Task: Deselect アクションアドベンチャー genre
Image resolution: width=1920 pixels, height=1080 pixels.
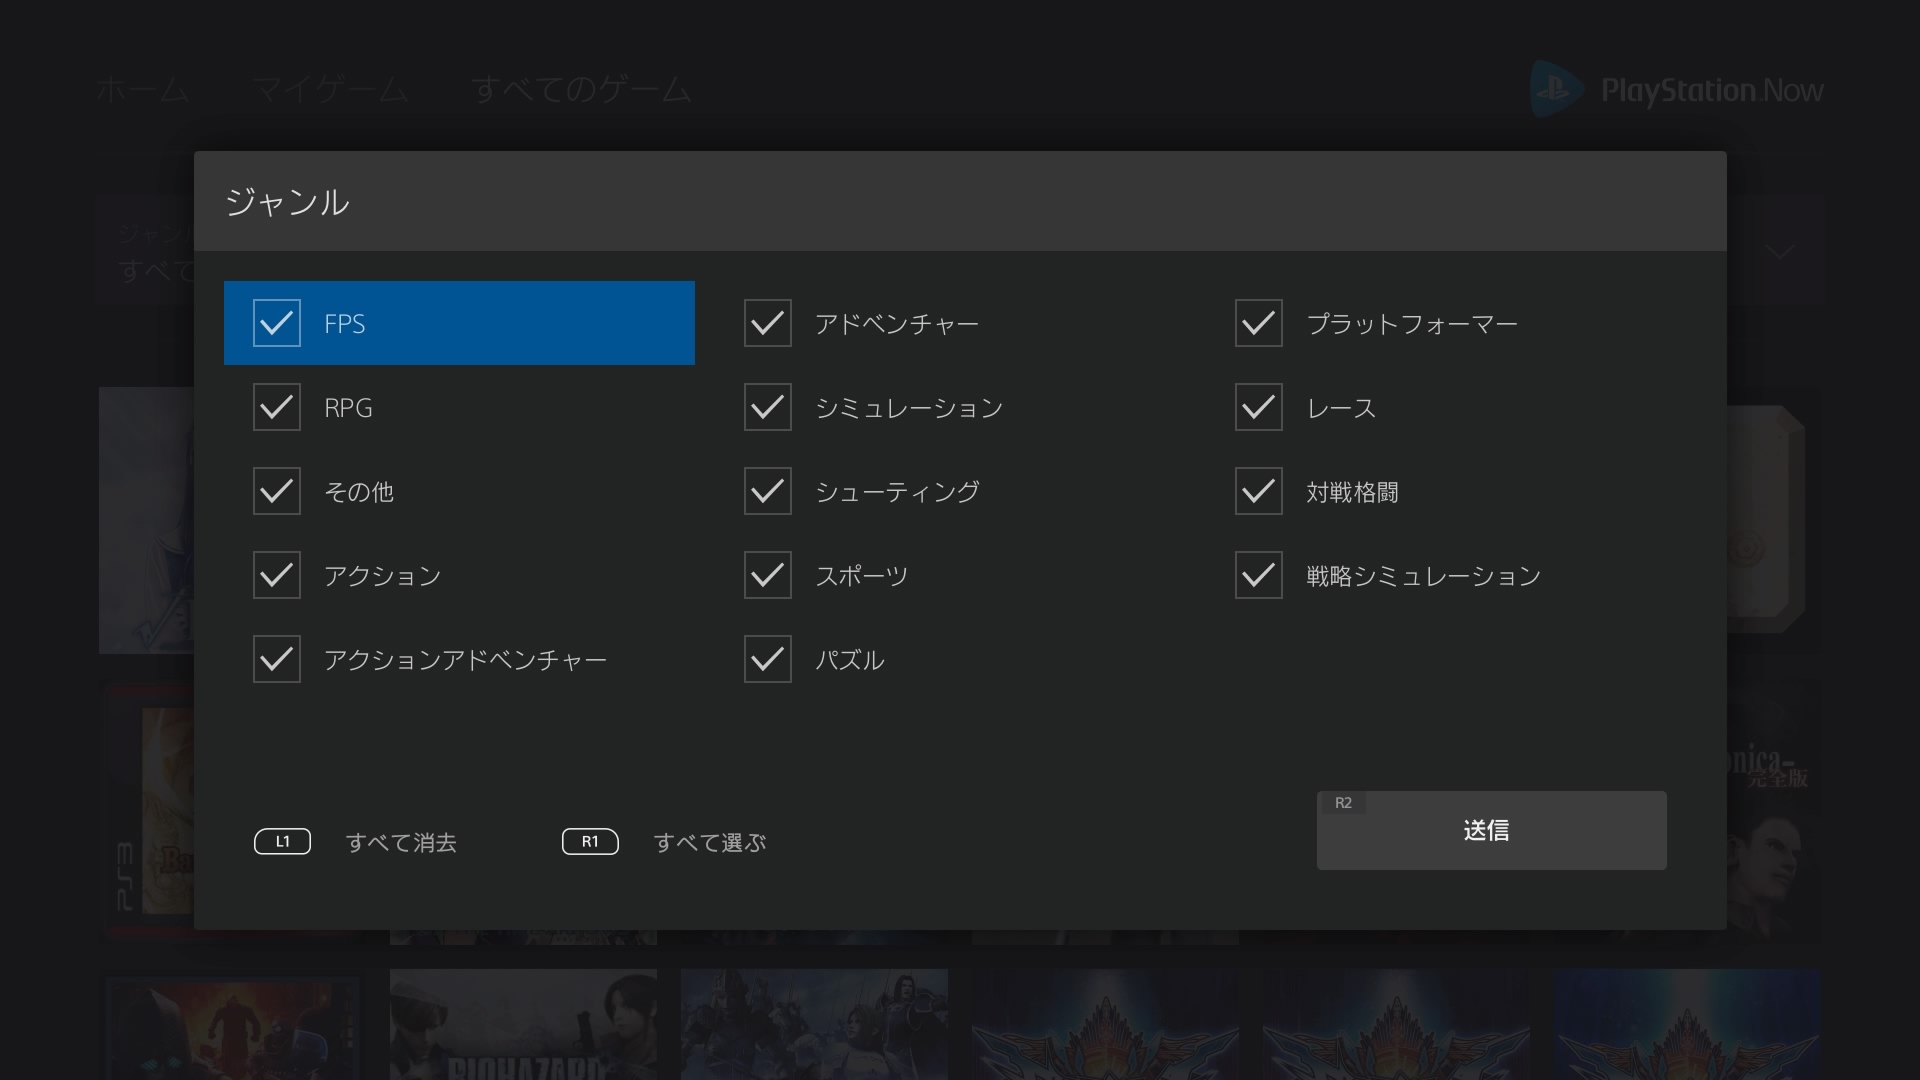Action: point(277,659)
